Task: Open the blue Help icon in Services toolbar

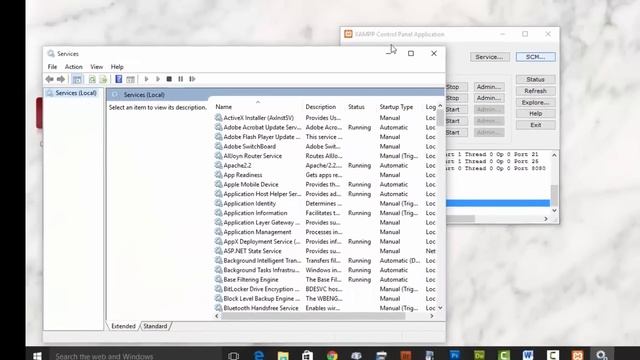Action: (118, 79)
